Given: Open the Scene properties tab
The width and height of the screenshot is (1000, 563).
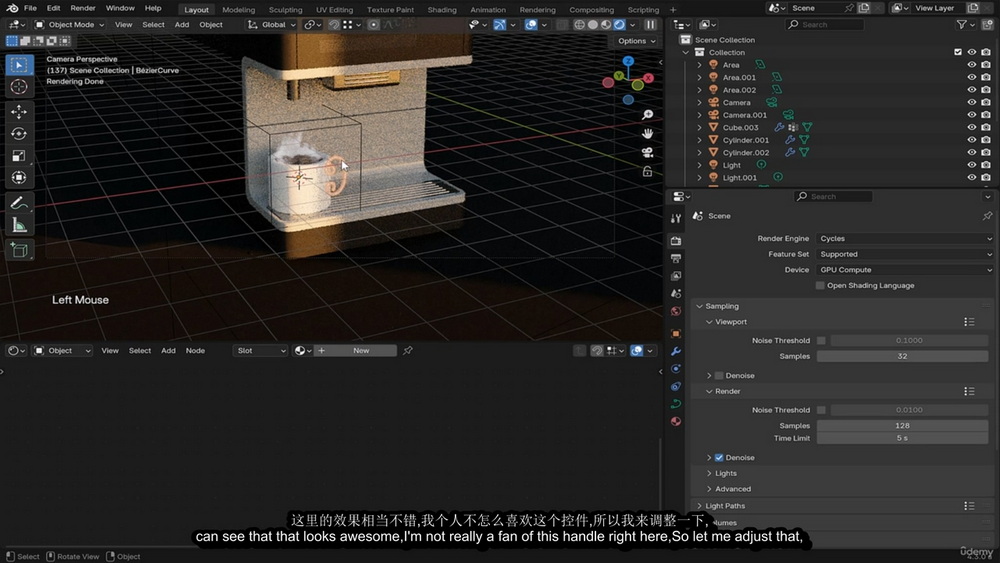Looking at the screenshot, I should click(676, 293).
